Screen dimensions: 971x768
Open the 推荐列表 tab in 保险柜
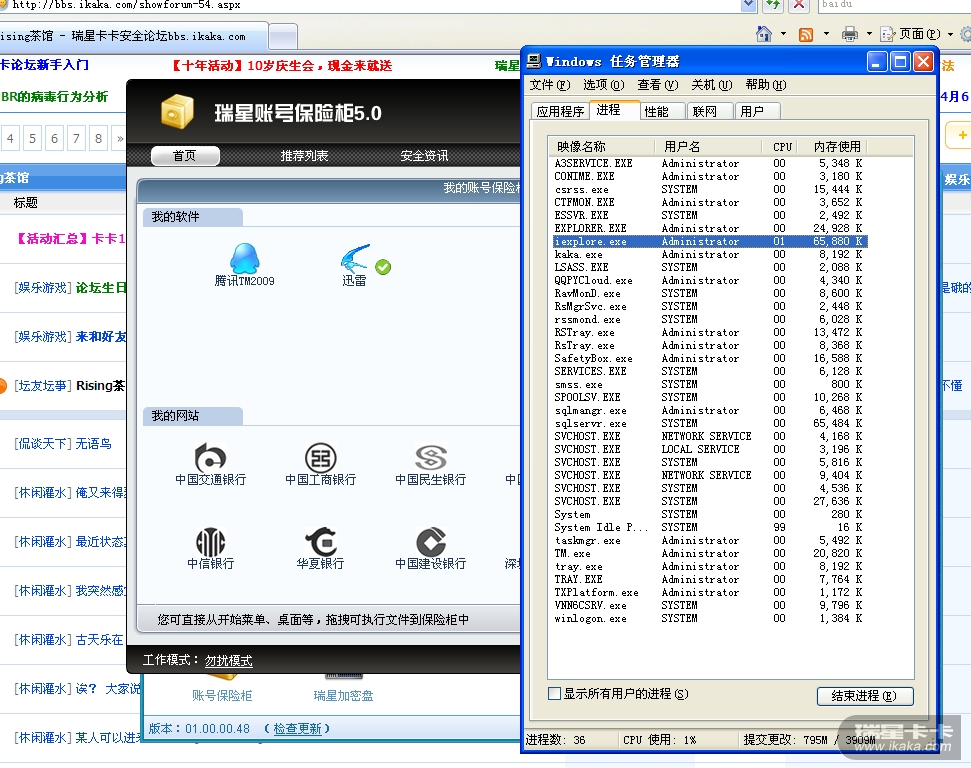(x=304, y=156)
